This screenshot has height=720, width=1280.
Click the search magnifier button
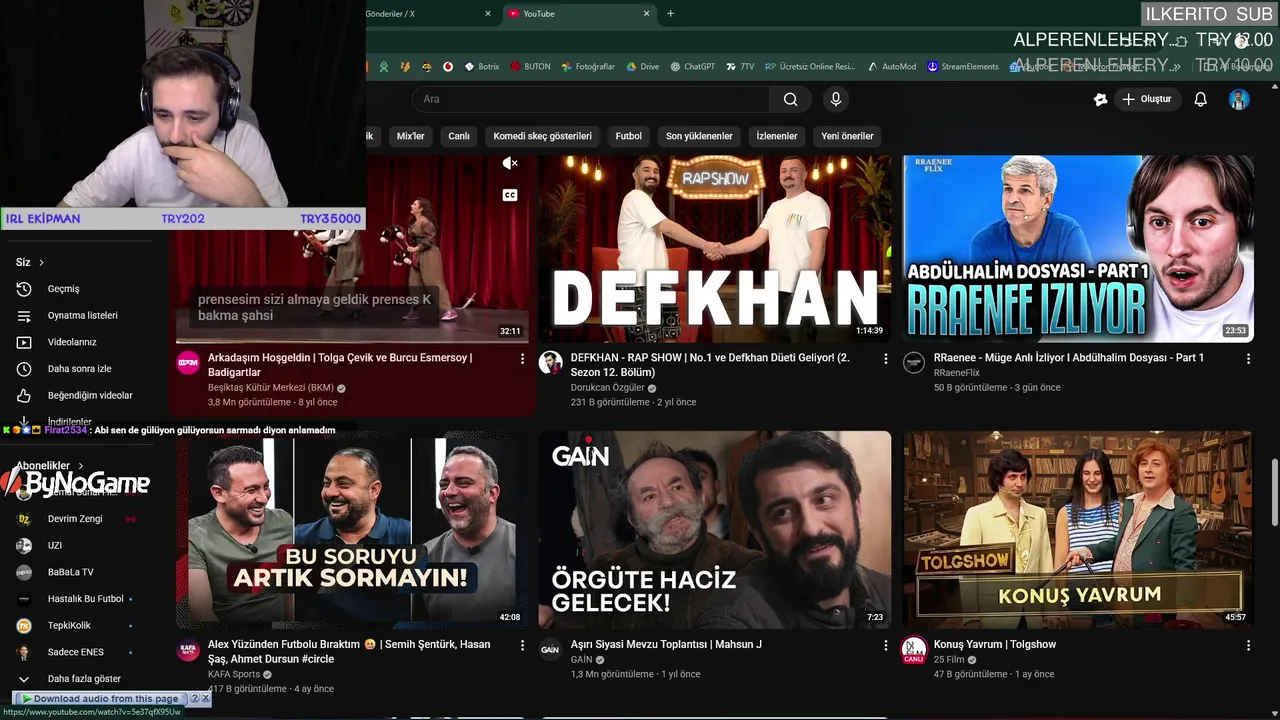[790, 99]
